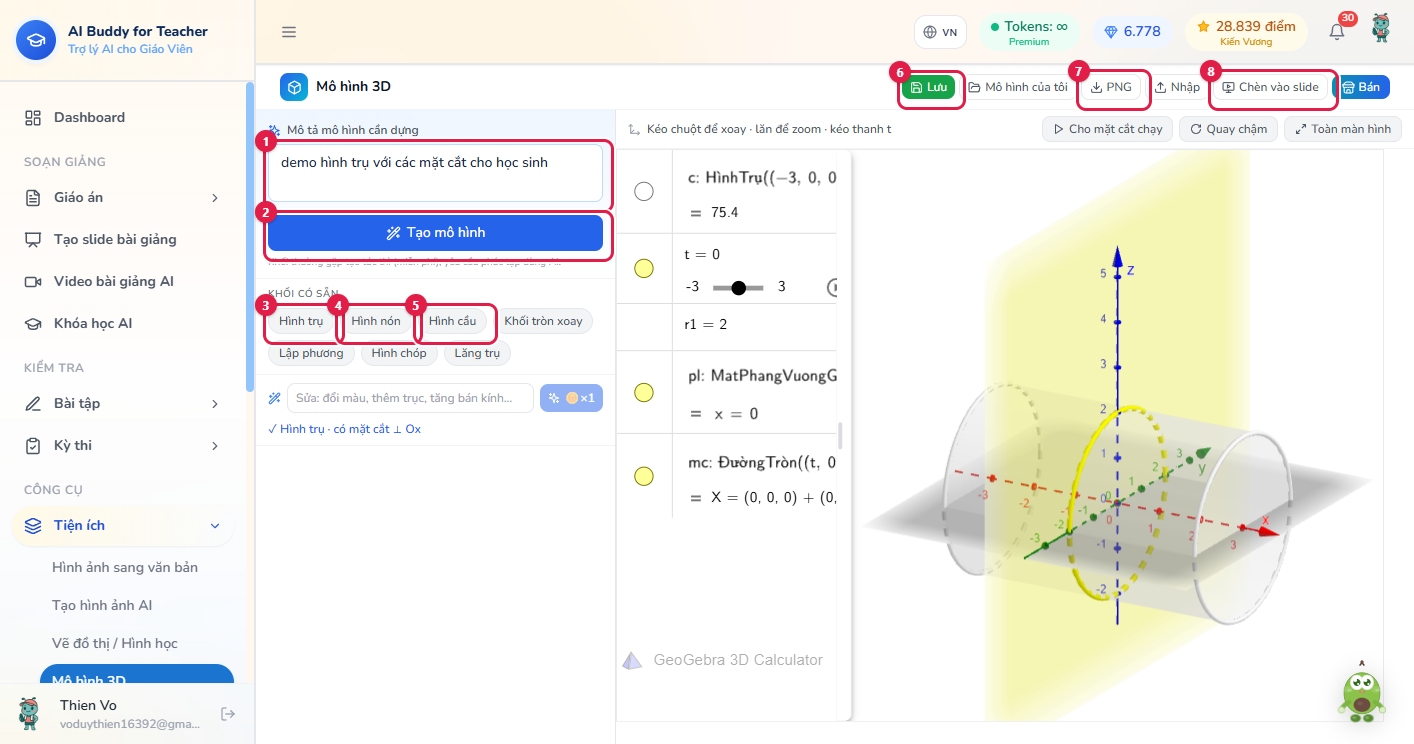Click the Tokens Premium badge
The image size is (1414, 744).
pos(1028,32)
